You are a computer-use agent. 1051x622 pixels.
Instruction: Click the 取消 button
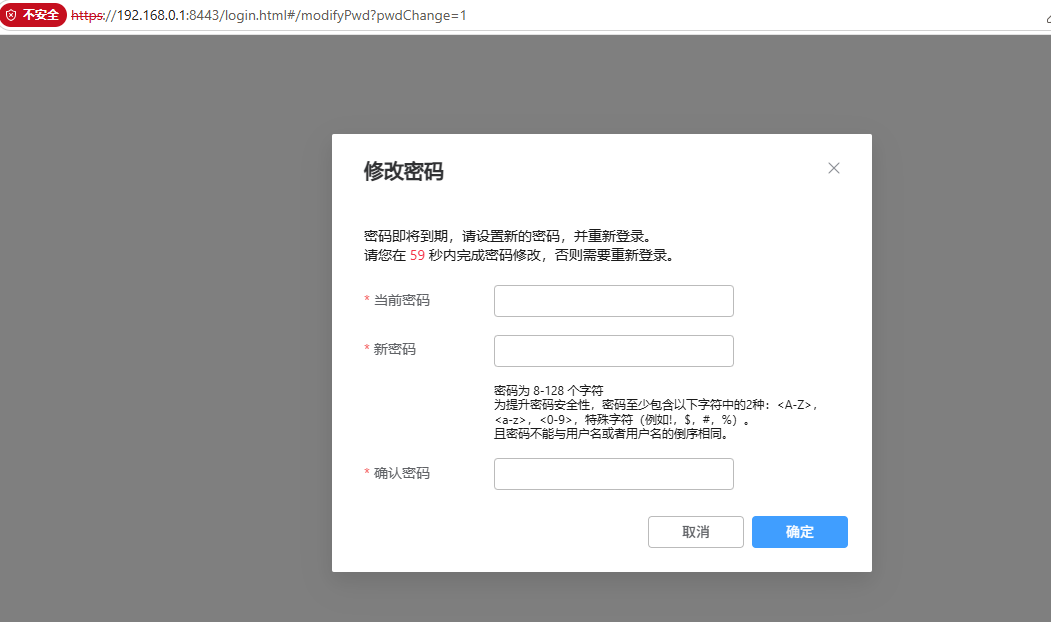click(696, 532)
